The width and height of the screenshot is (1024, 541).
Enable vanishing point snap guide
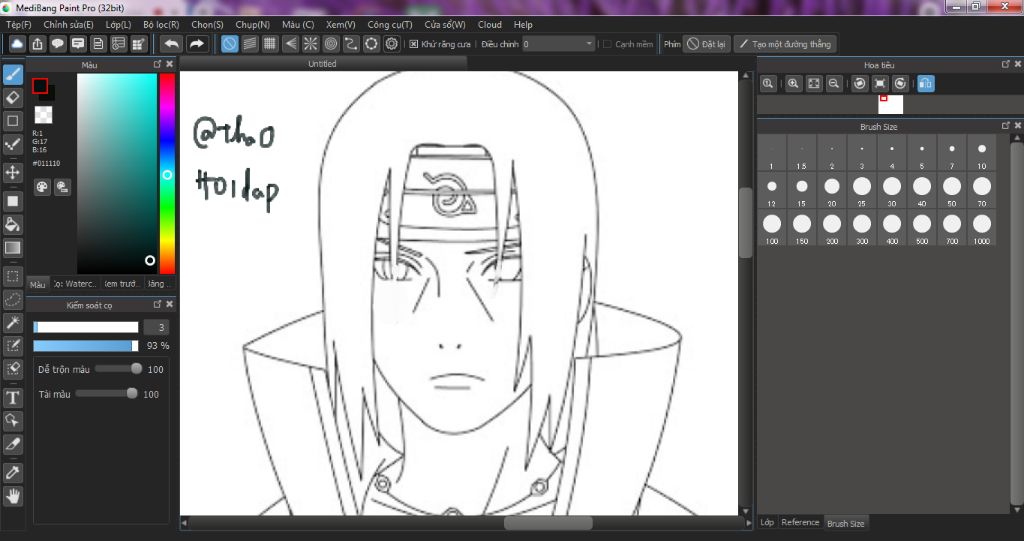(x=290, y=44)
